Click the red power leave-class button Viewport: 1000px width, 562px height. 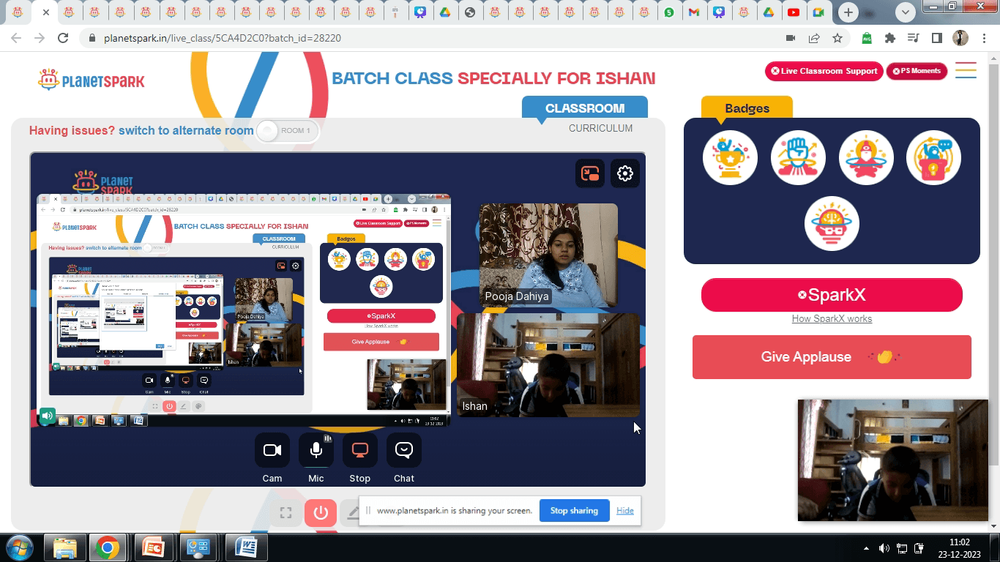(320, 513)
